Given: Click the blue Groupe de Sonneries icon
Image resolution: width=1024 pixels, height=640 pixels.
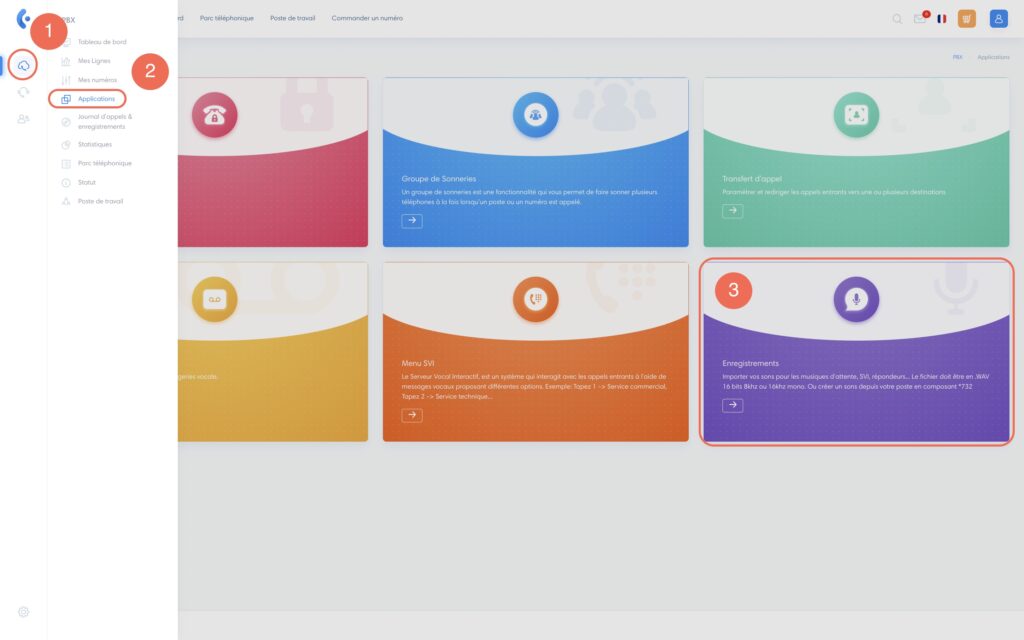Looking at the screenshot, I should point(535,114).
